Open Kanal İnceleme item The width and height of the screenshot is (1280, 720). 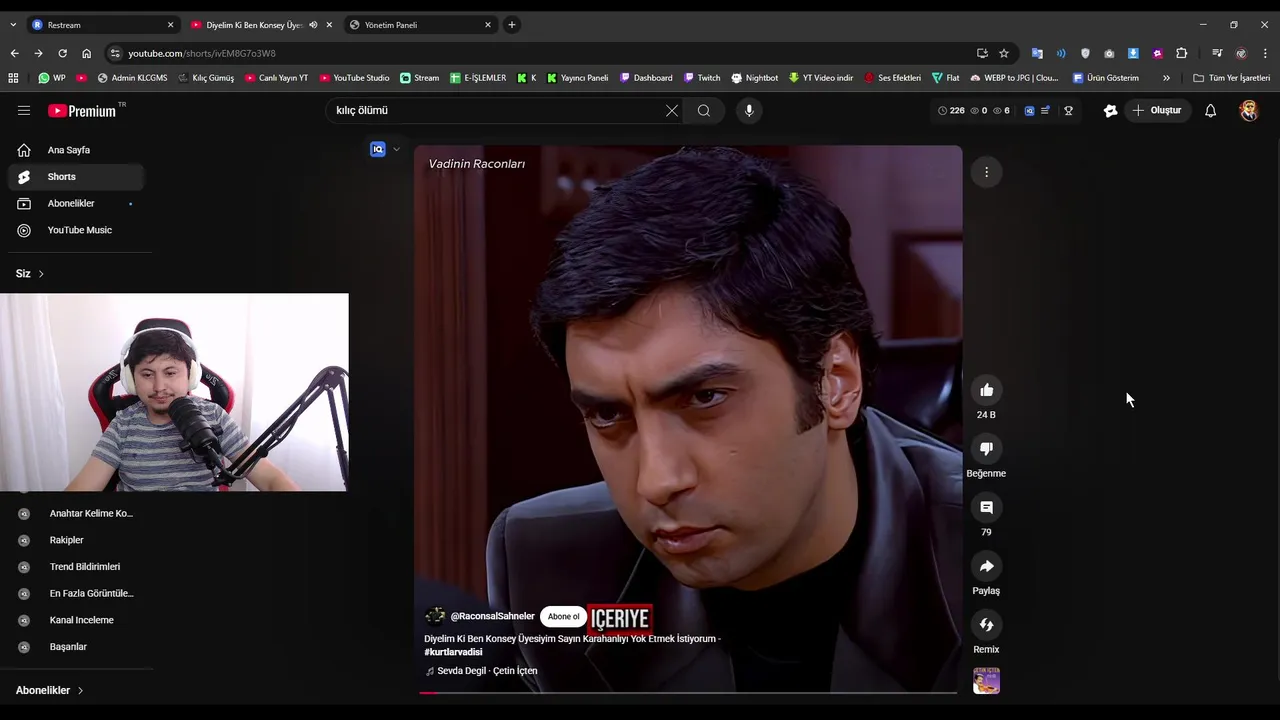click(x=76, y=620)
